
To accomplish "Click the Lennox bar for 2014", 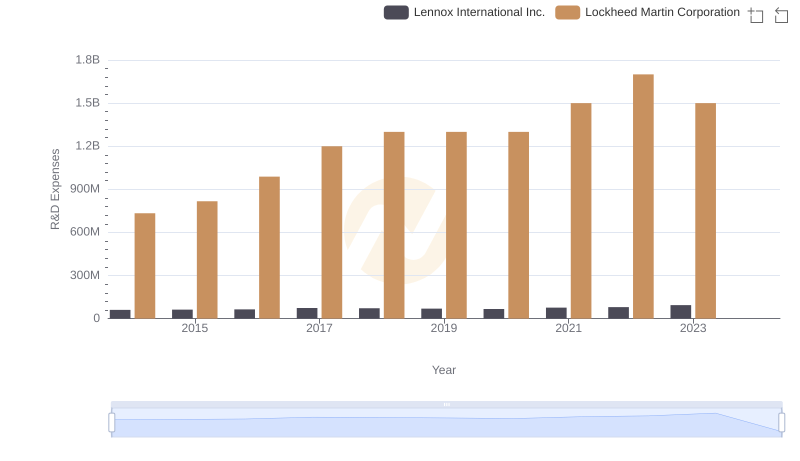I will point(120,314).
